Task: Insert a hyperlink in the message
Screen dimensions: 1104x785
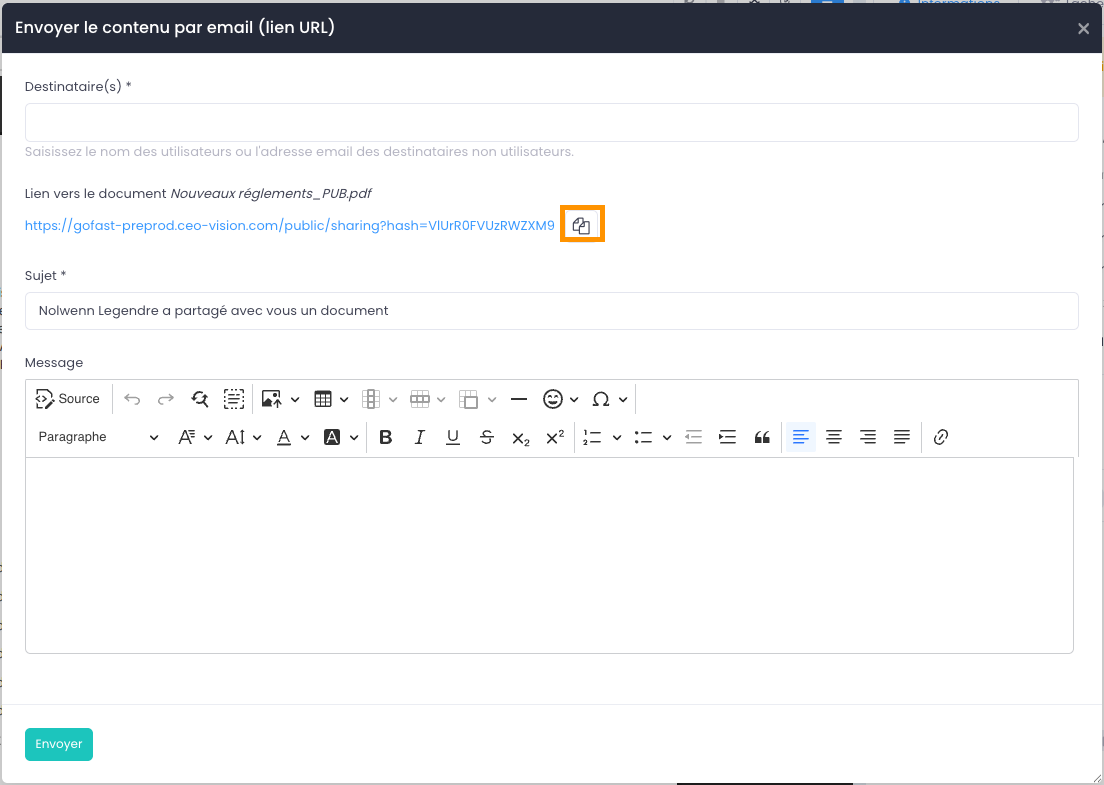Action: click(940, 437)
